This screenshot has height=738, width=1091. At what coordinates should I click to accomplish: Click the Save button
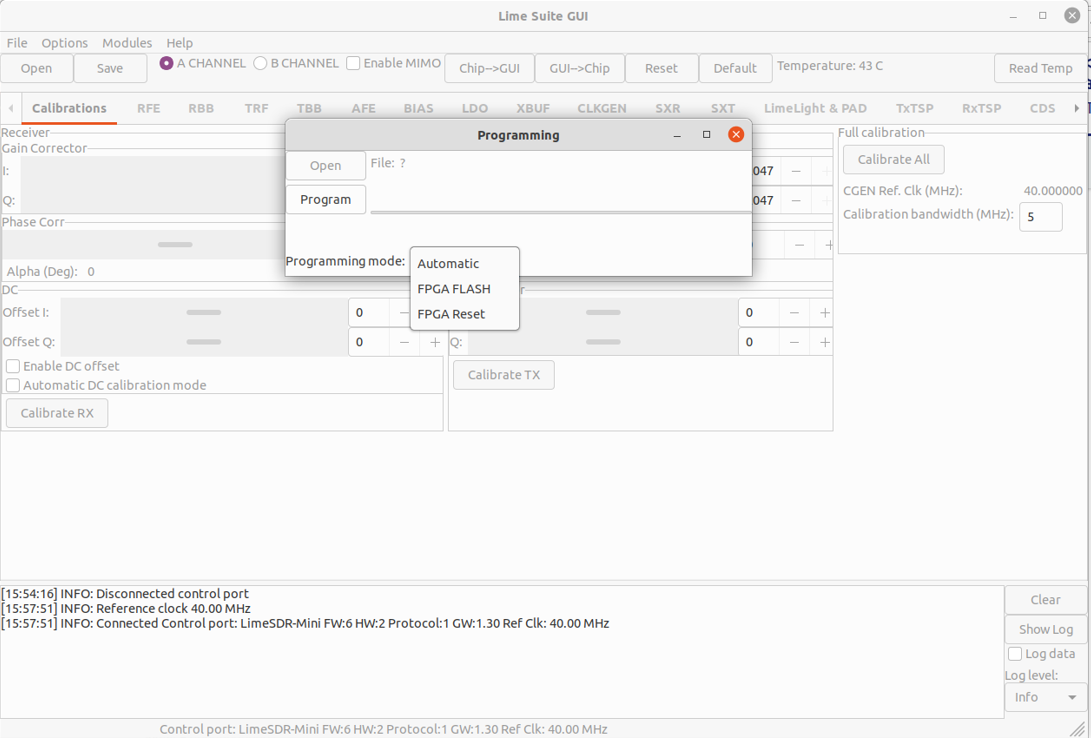[x=110, y=68]
